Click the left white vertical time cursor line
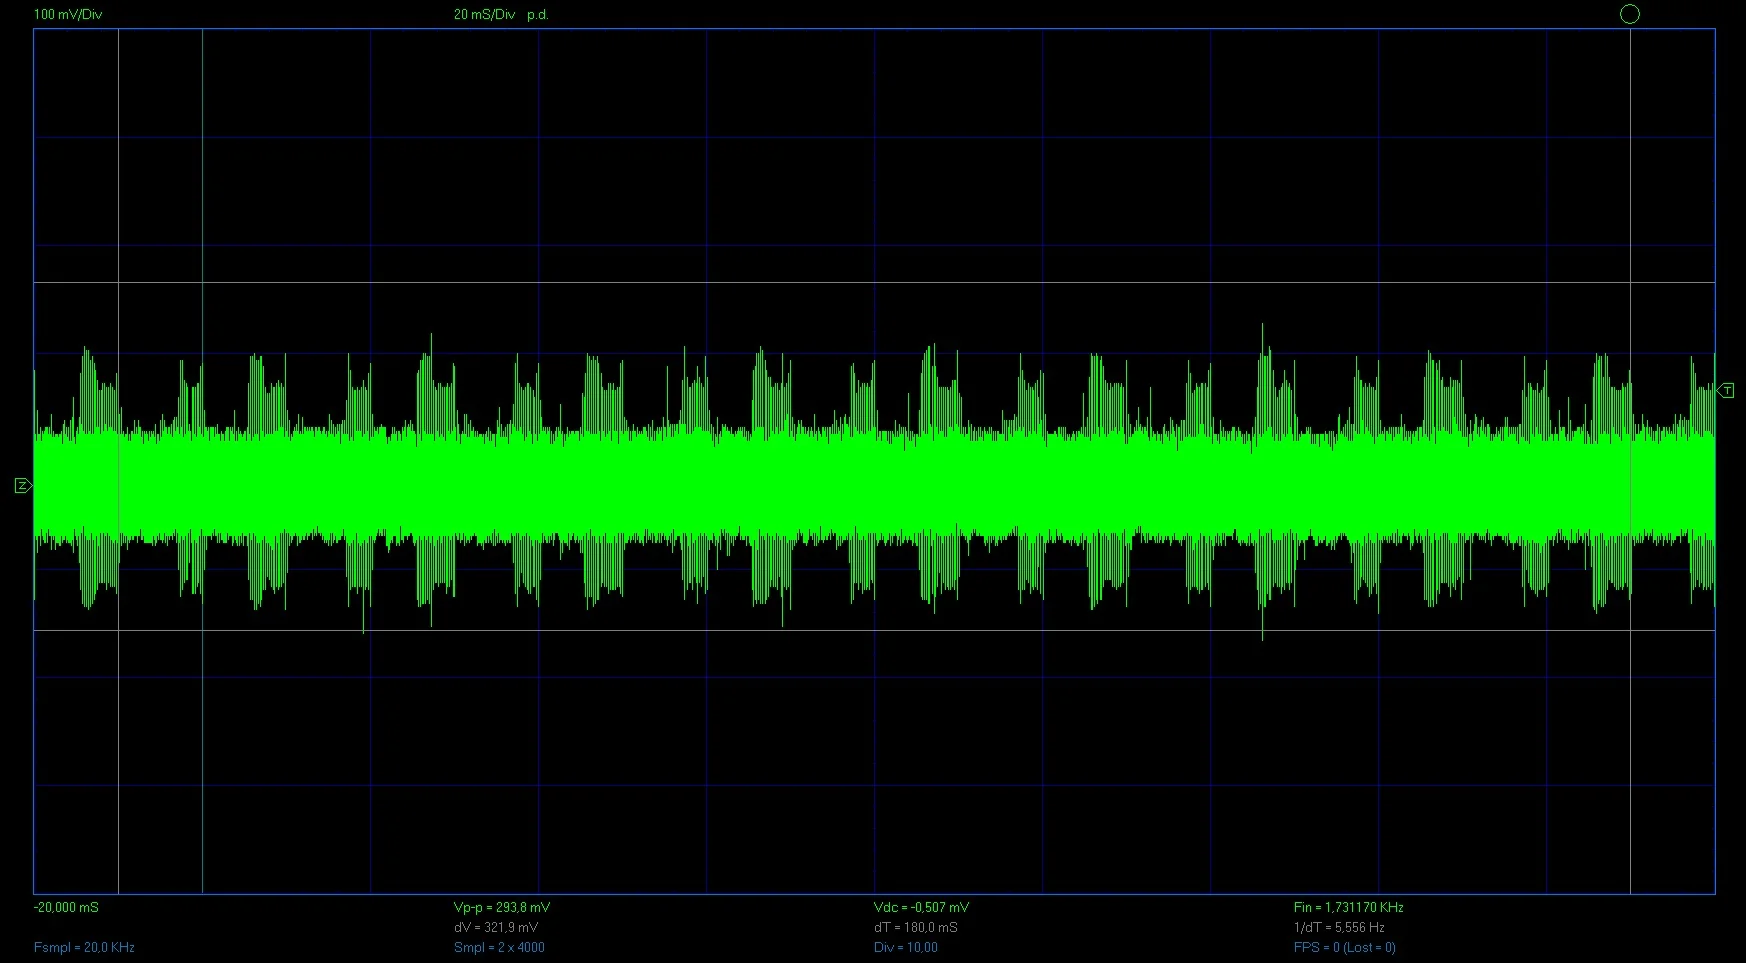 119,461
